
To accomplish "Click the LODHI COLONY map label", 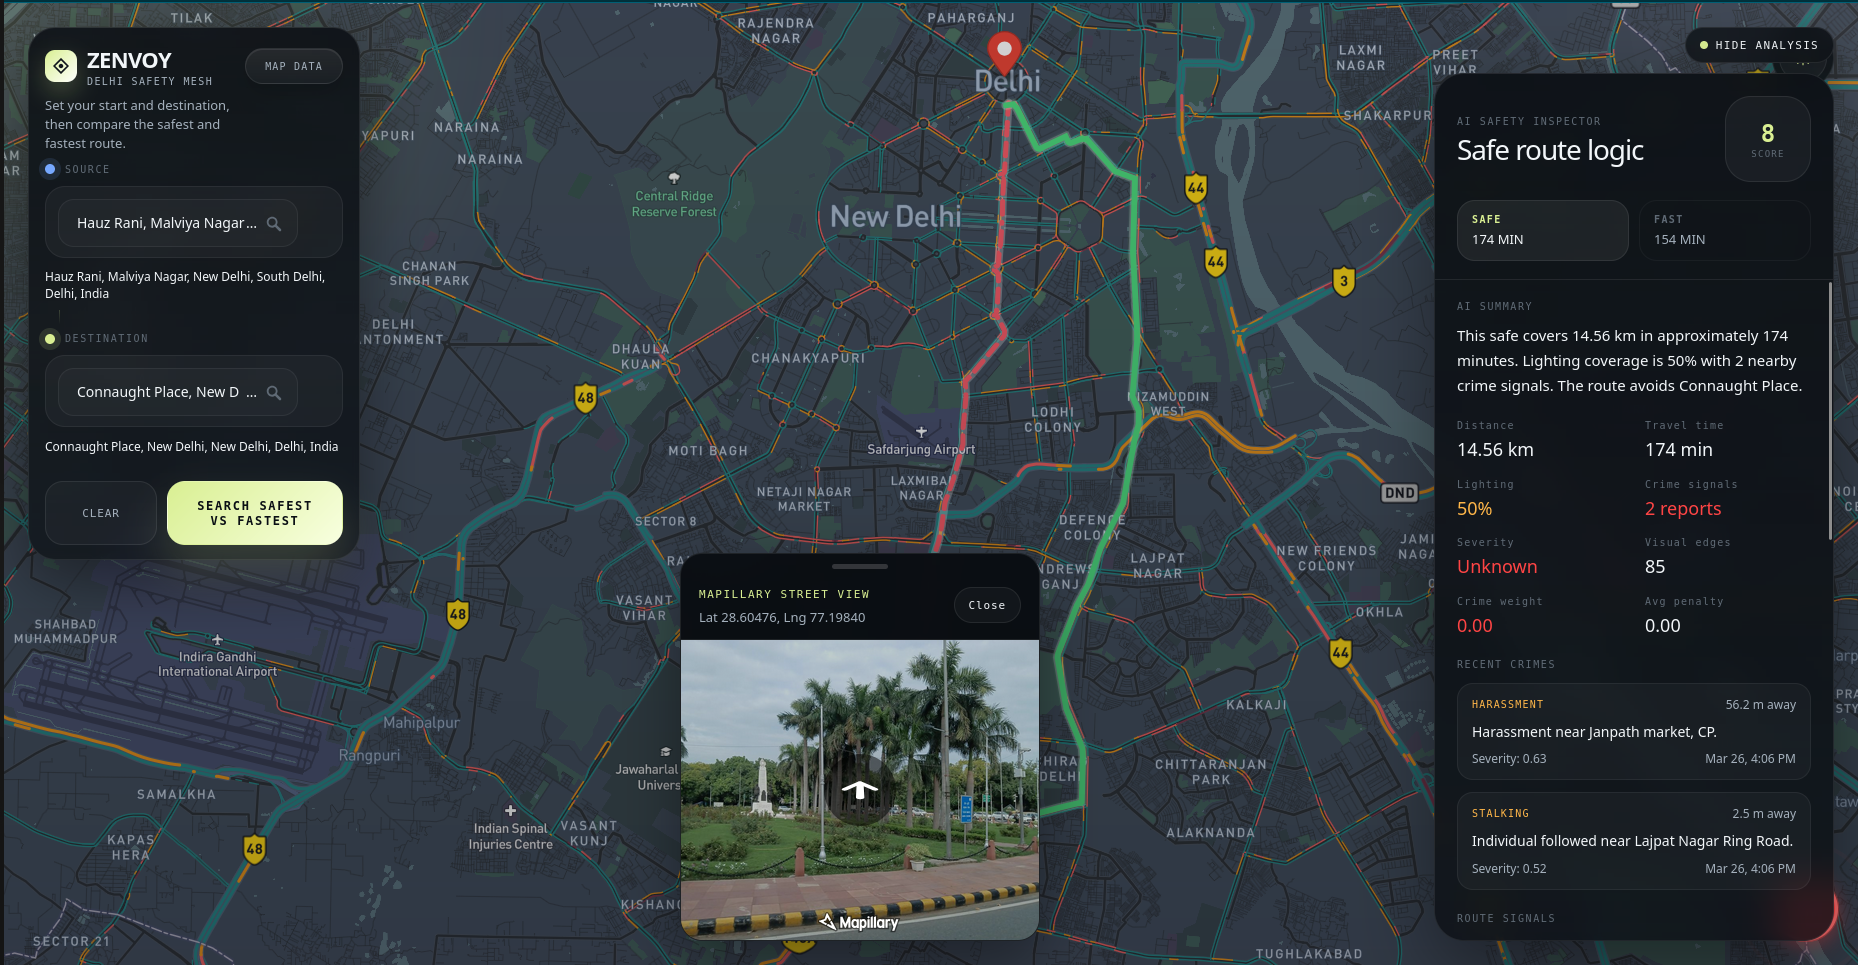I will (1053, 419).
